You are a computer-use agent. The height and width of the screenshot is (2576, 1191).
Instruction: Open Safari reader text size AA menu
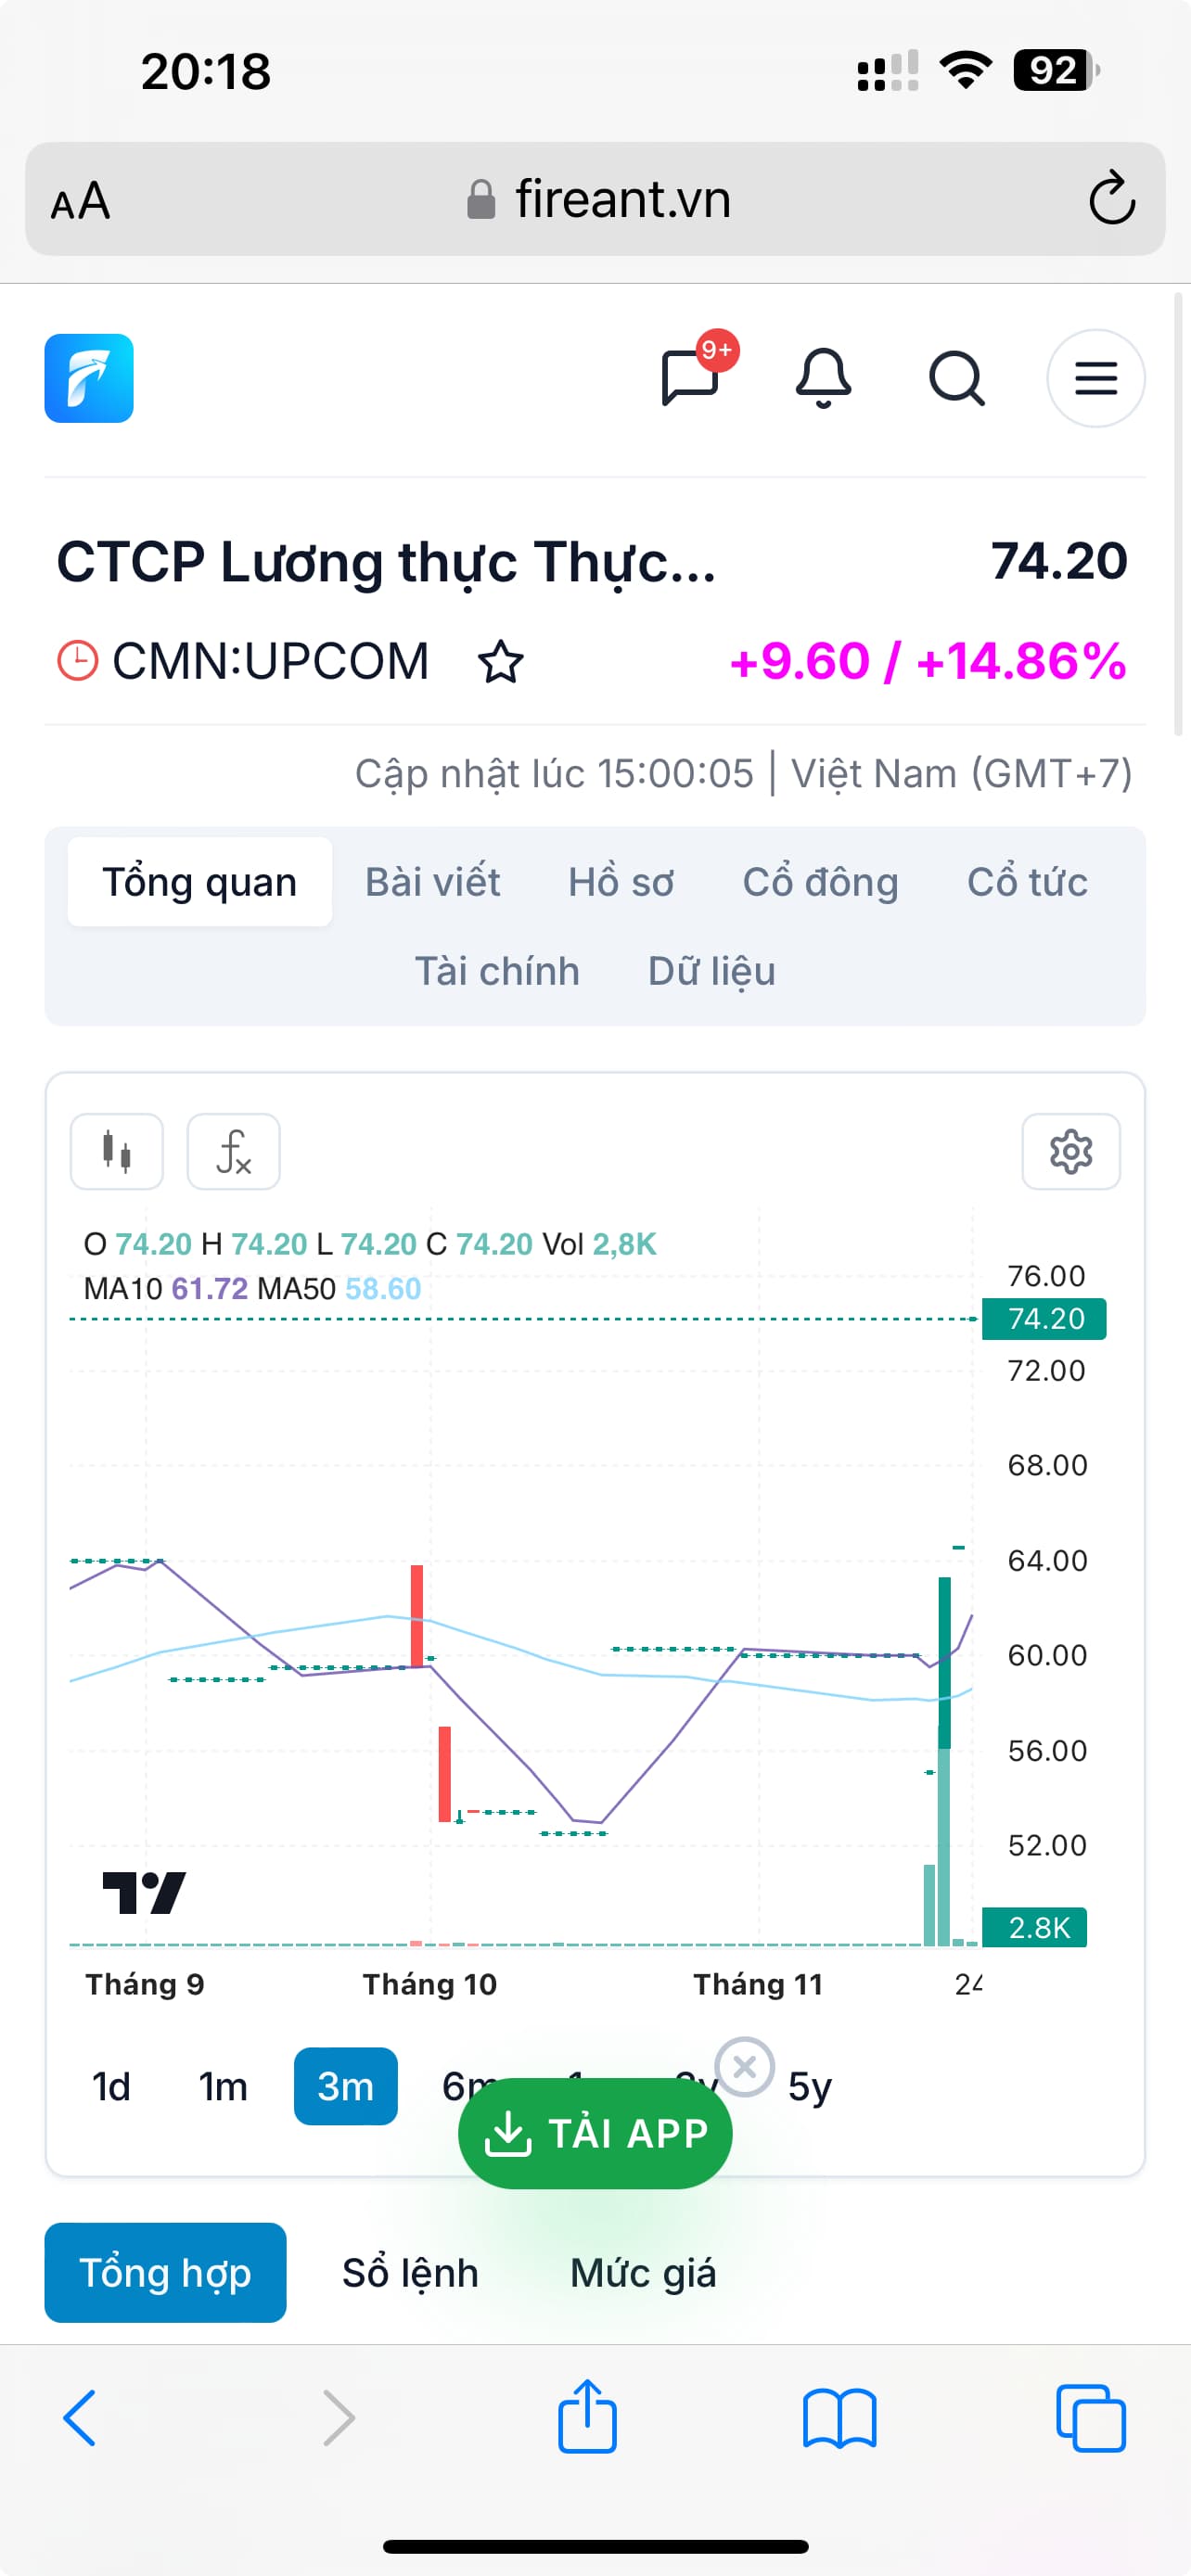click(80, 201)
